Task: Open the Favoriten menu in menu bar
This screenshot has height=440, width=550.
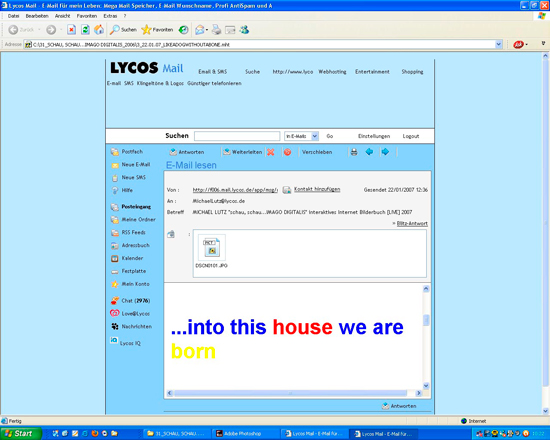Action: (87, 16)
